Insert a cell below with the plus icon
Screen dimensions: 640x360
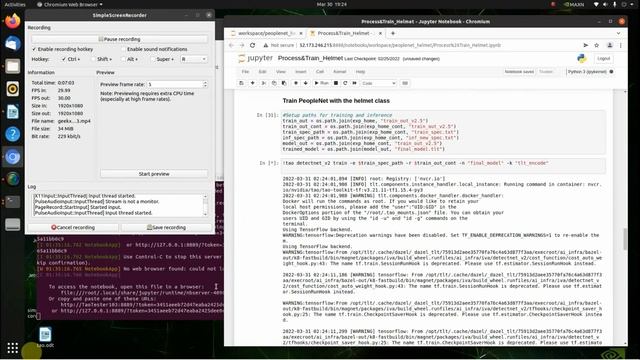tap(253, 83)
